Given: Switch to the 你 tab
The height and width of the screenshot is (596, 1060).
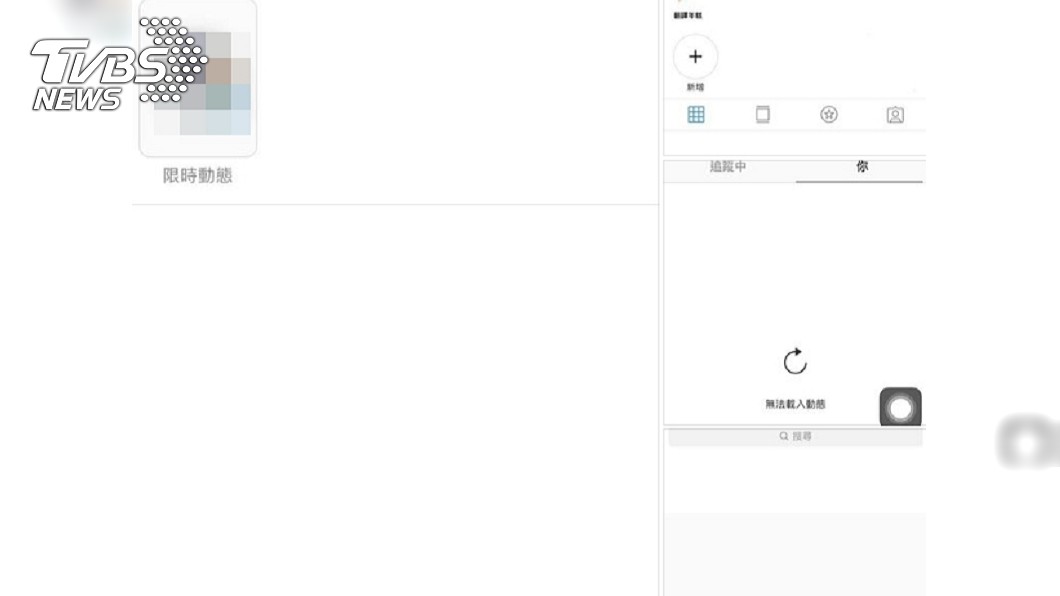Looking at the screenshot, I should point(862,166).
